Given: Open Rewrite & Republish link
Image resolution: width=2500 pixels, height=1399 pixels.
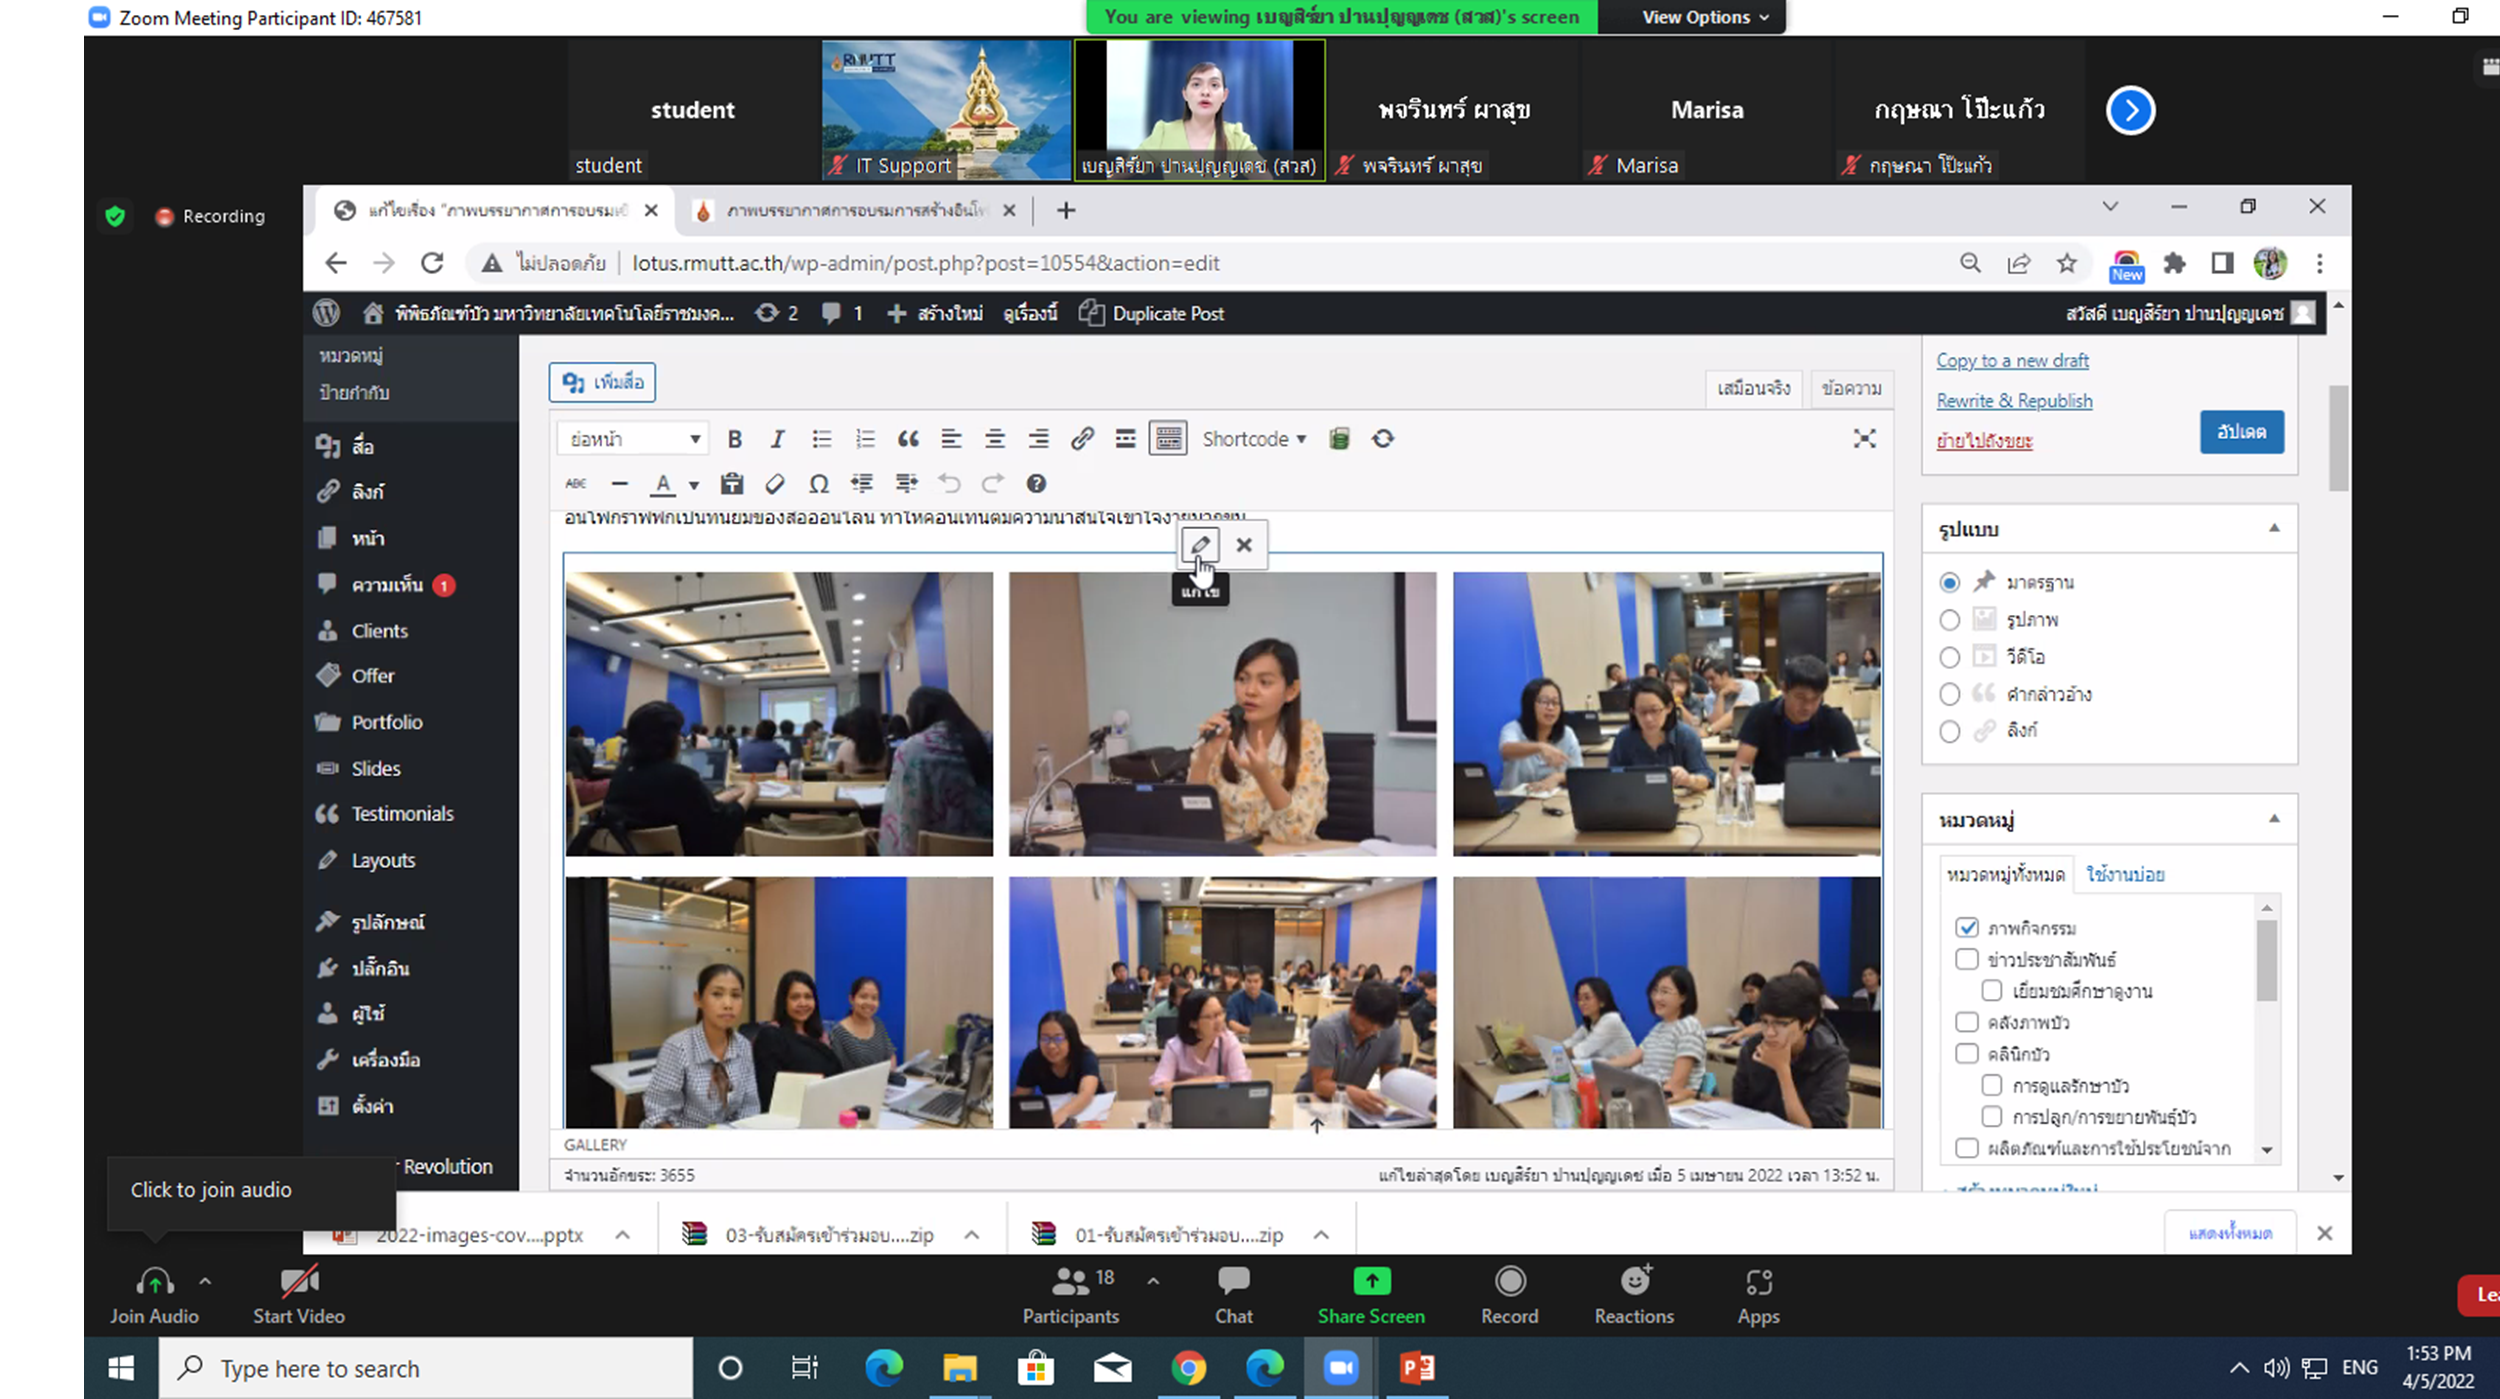Looking at the screenshot, I should [x=2014, y=401].
